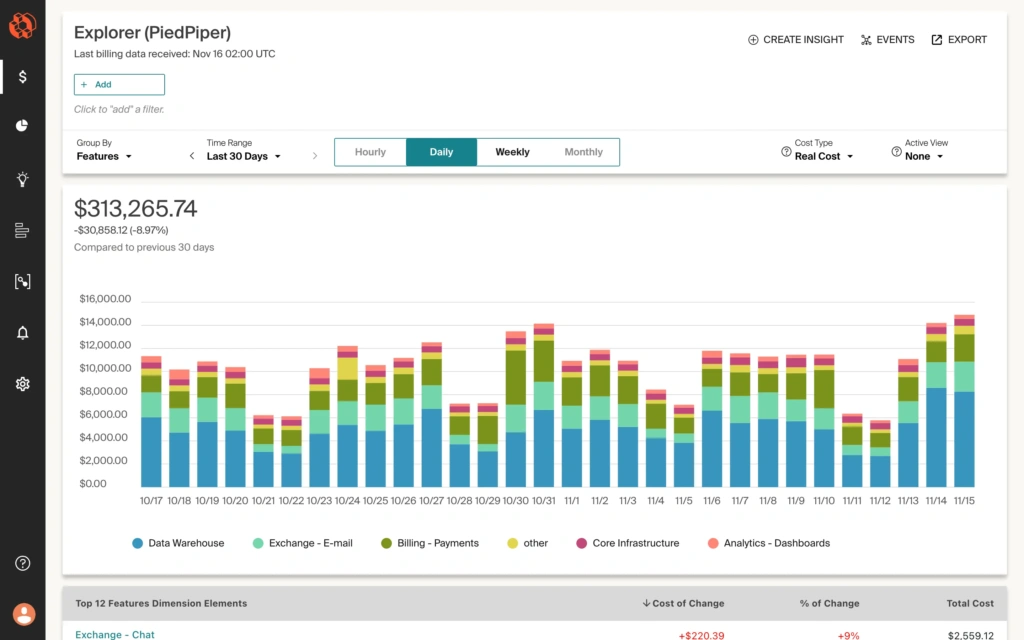This screenshot has height=640, width=1024.
Task: Click the 11/15 bar in the chart
Action: click(964, 400)
